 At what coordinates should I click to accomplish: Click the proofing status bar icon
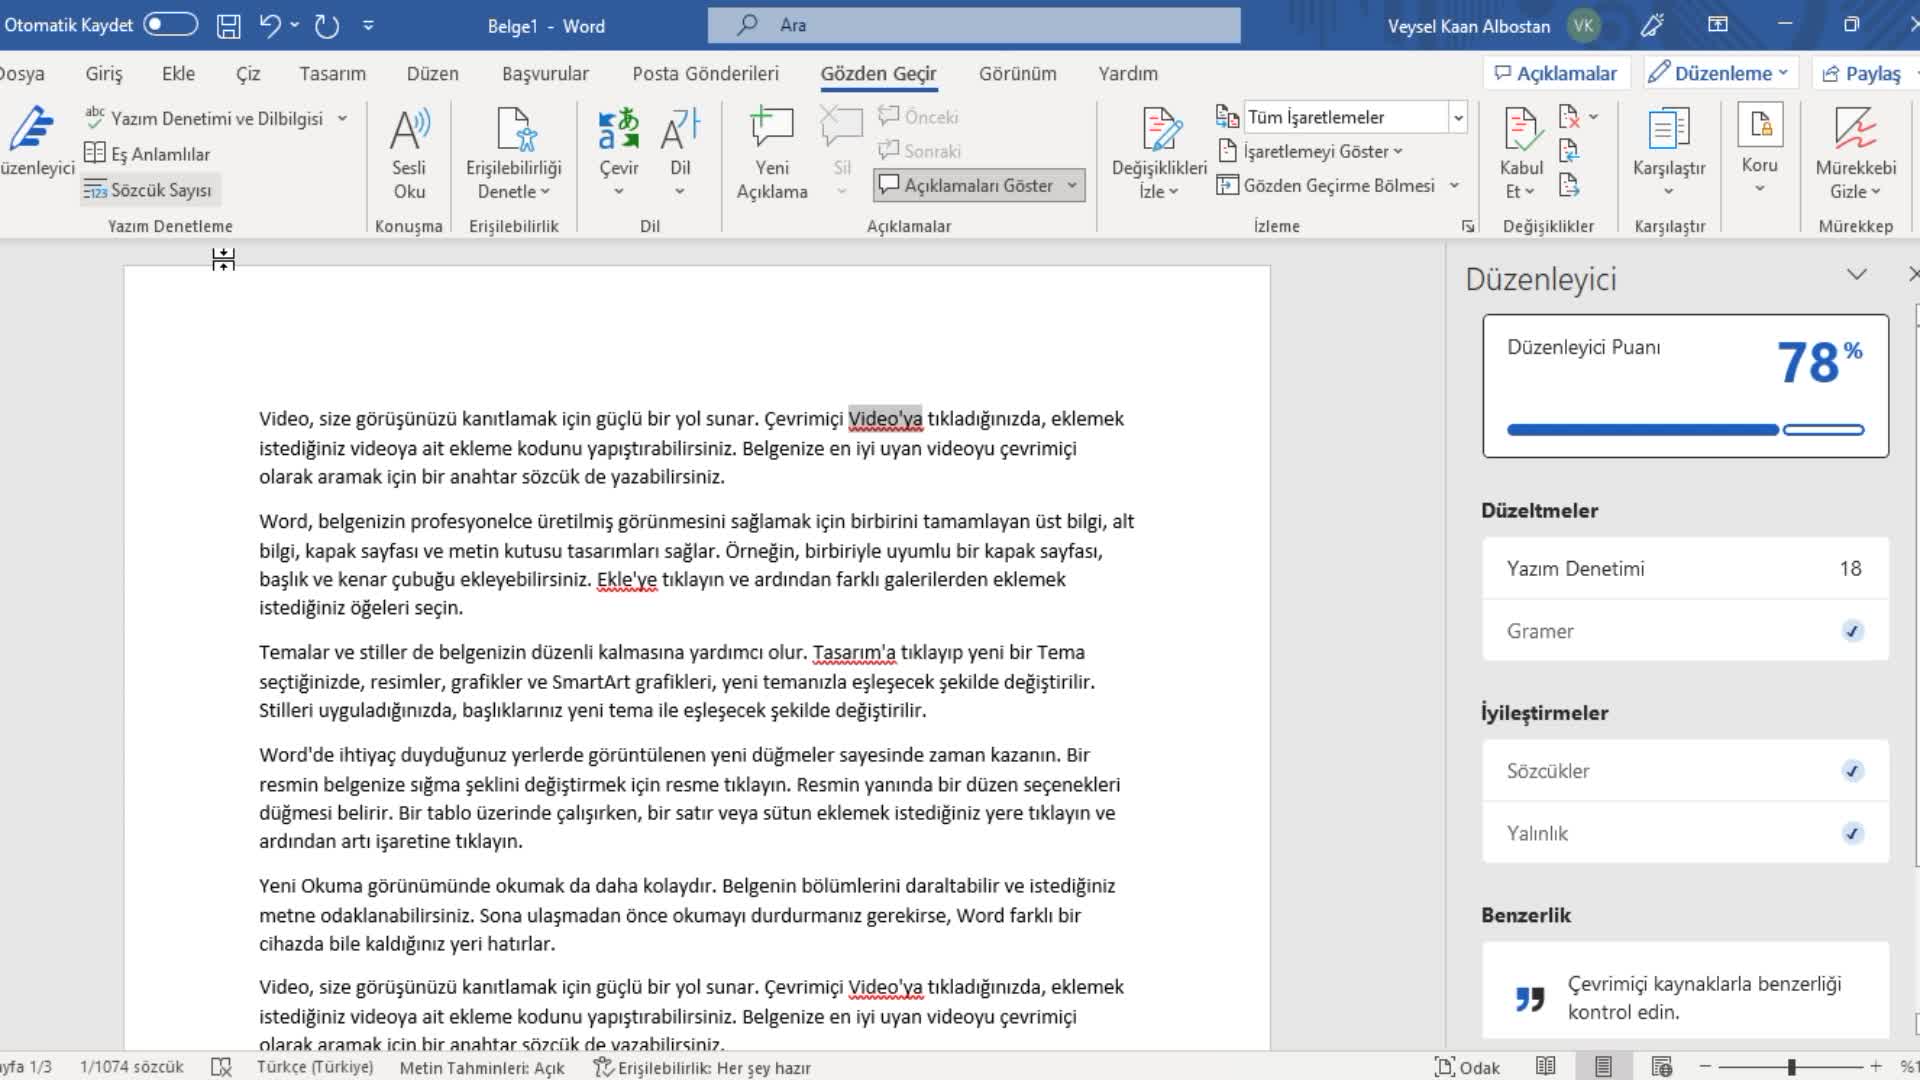click(221, 1067)
